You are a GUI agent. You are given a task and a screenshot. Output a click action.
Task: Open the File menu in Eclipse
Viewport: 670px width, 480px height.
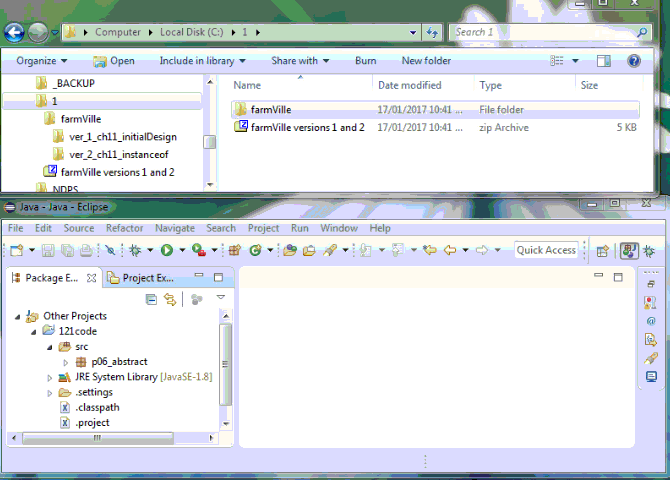pyautogui.click(x=16, y=228)
